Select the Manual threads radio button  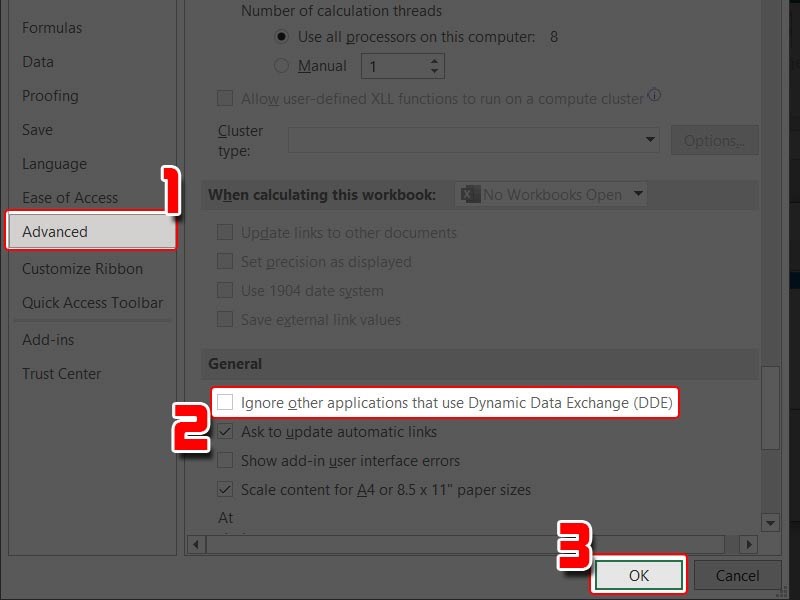click(x=282, y=65)
